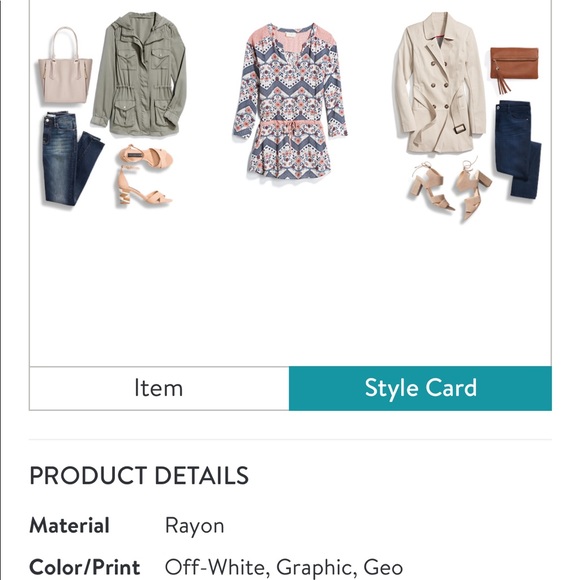This screenshot has height=580, width=580.
Task: Click the peach block-heel sandals
Action: (145, 175)
